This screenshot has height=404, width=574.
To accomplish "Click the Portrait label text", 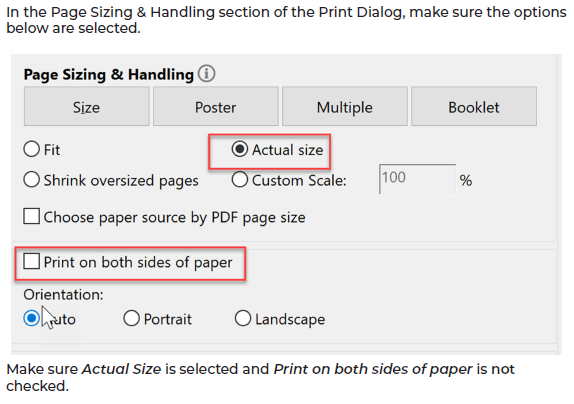I will (x=168, y=319).
